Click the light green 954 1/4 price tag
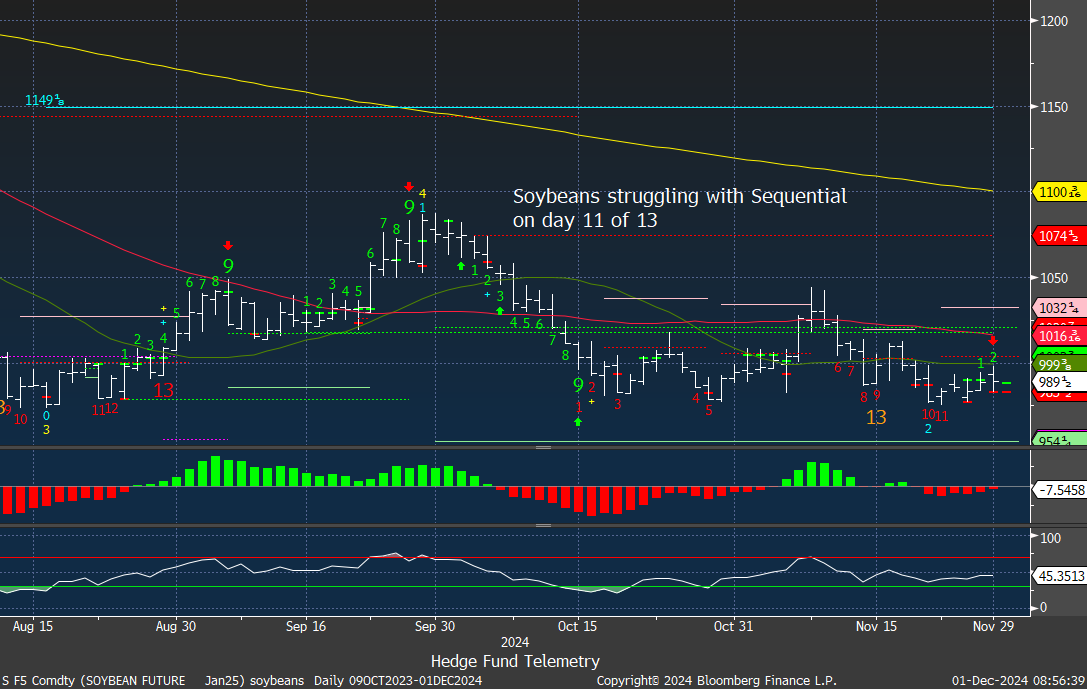 click(x=1059, y=439)
